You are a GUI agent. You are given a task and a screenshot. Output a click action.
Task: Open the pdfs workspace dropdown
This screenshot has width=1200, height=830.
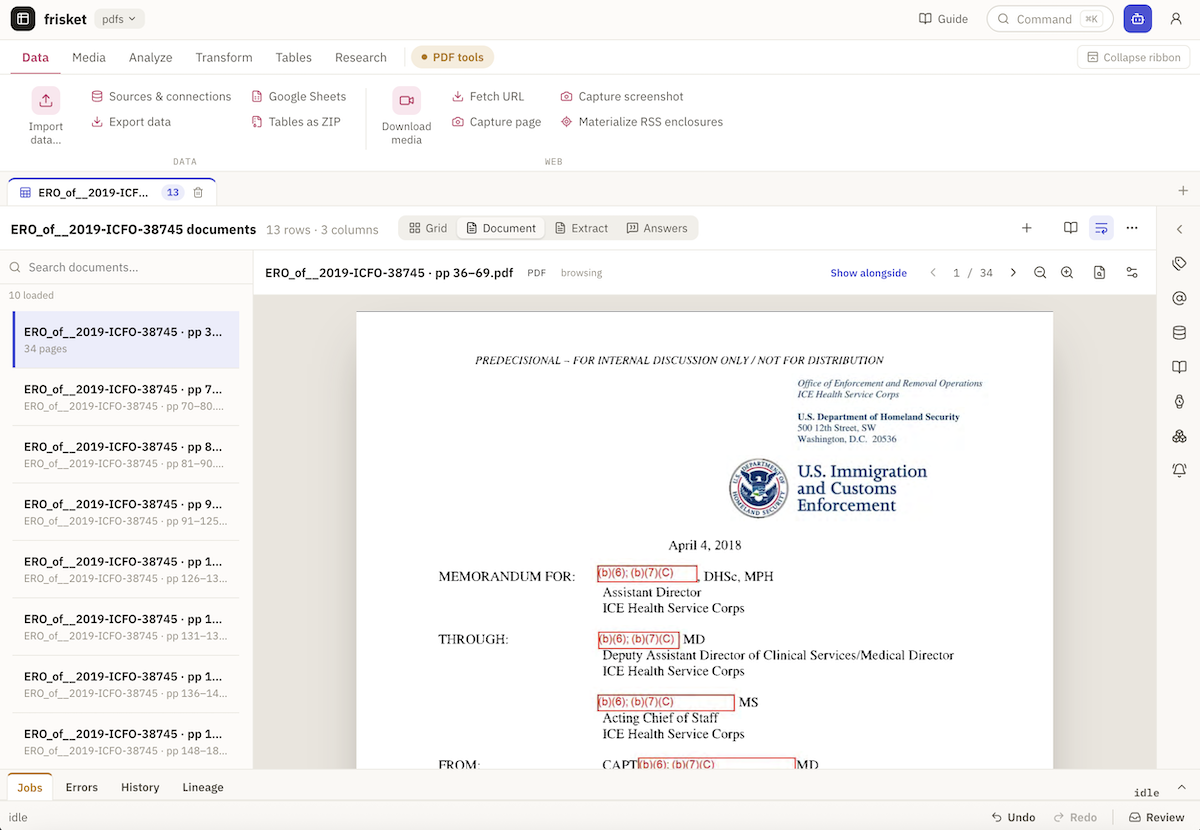coord(120,19)
